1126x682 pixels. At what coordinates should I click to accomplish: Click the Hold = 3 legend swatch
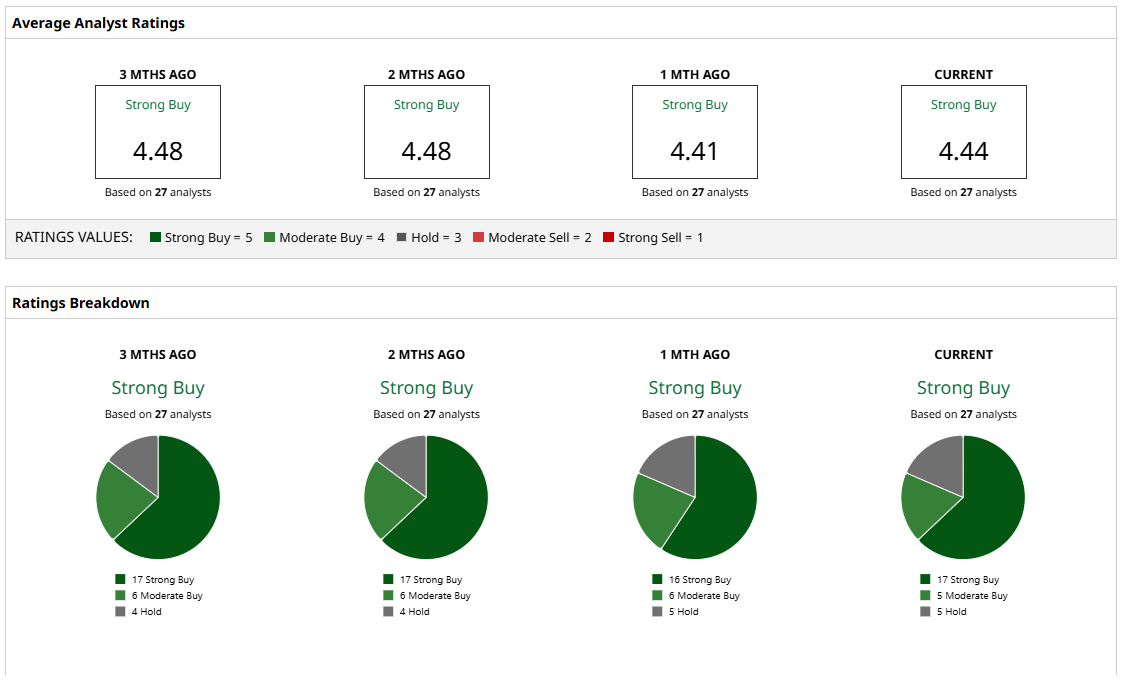tap(401, 238)
